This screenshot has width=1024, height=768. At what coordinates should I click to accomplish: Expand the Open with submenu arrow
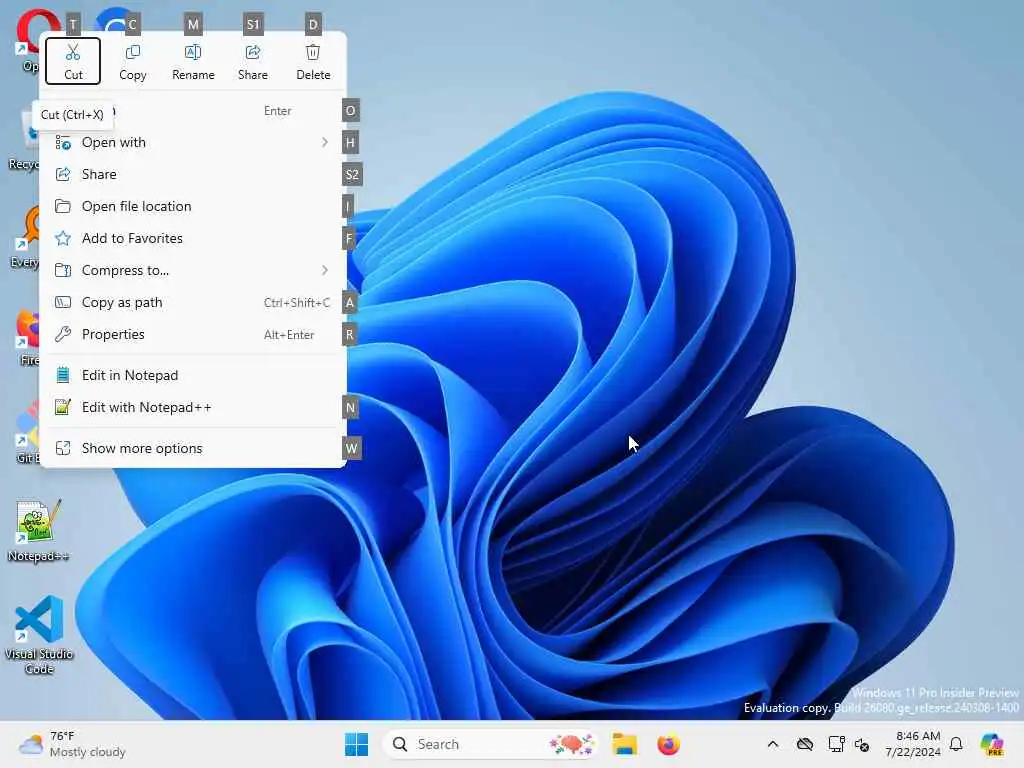point(325,142)
